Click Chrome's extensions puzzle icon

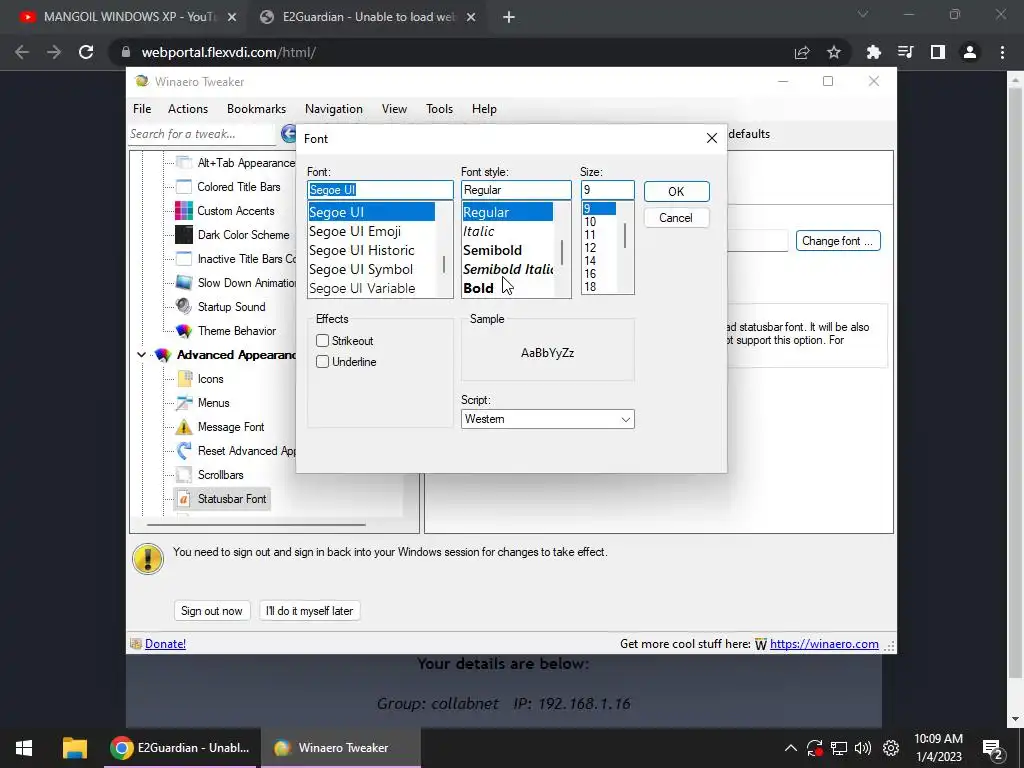click(x=874, y=52)
